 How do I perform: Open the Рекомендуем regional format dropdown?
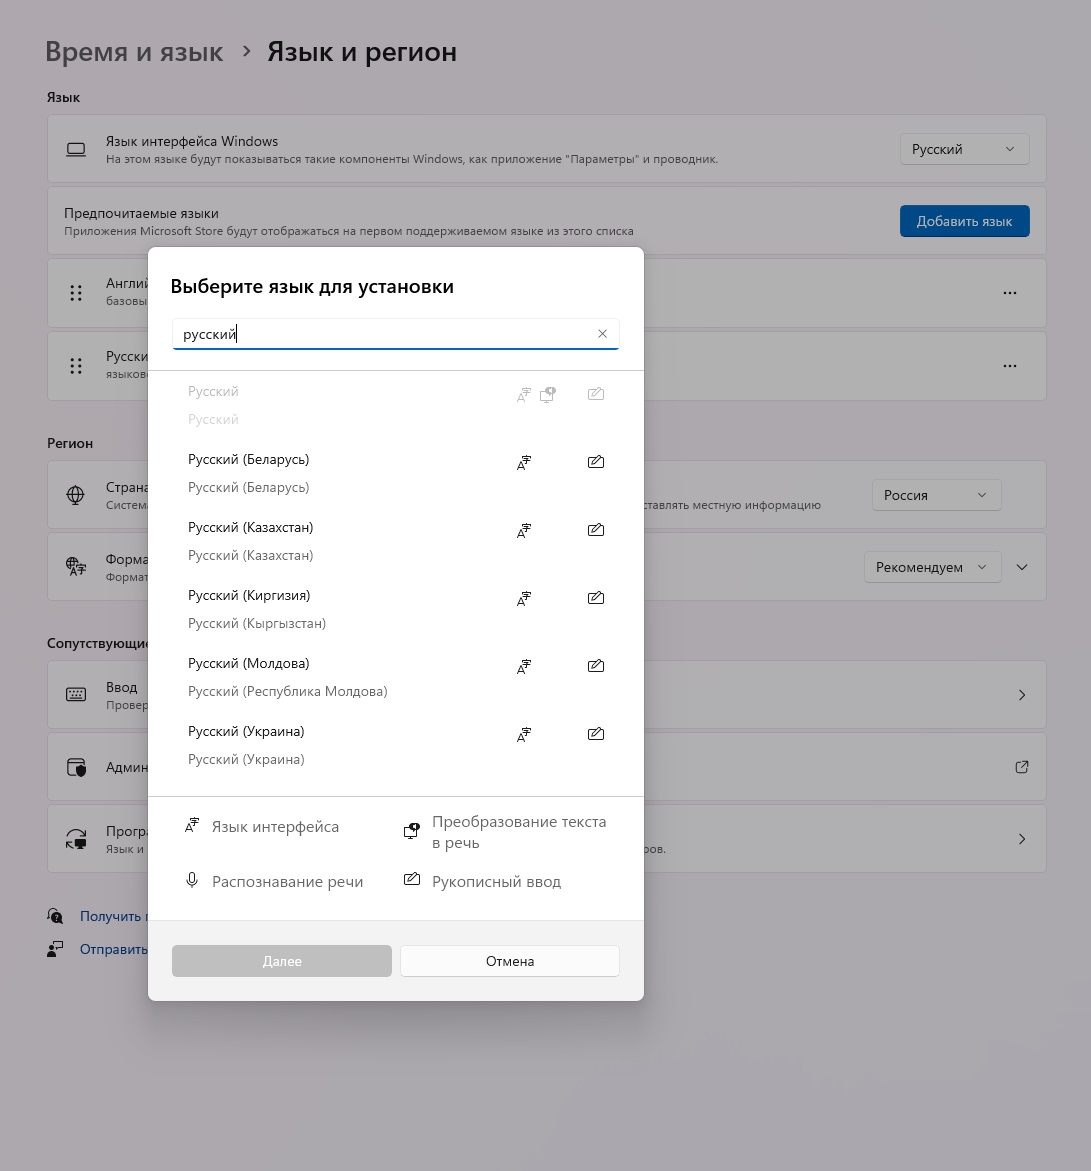coord(932,567)
